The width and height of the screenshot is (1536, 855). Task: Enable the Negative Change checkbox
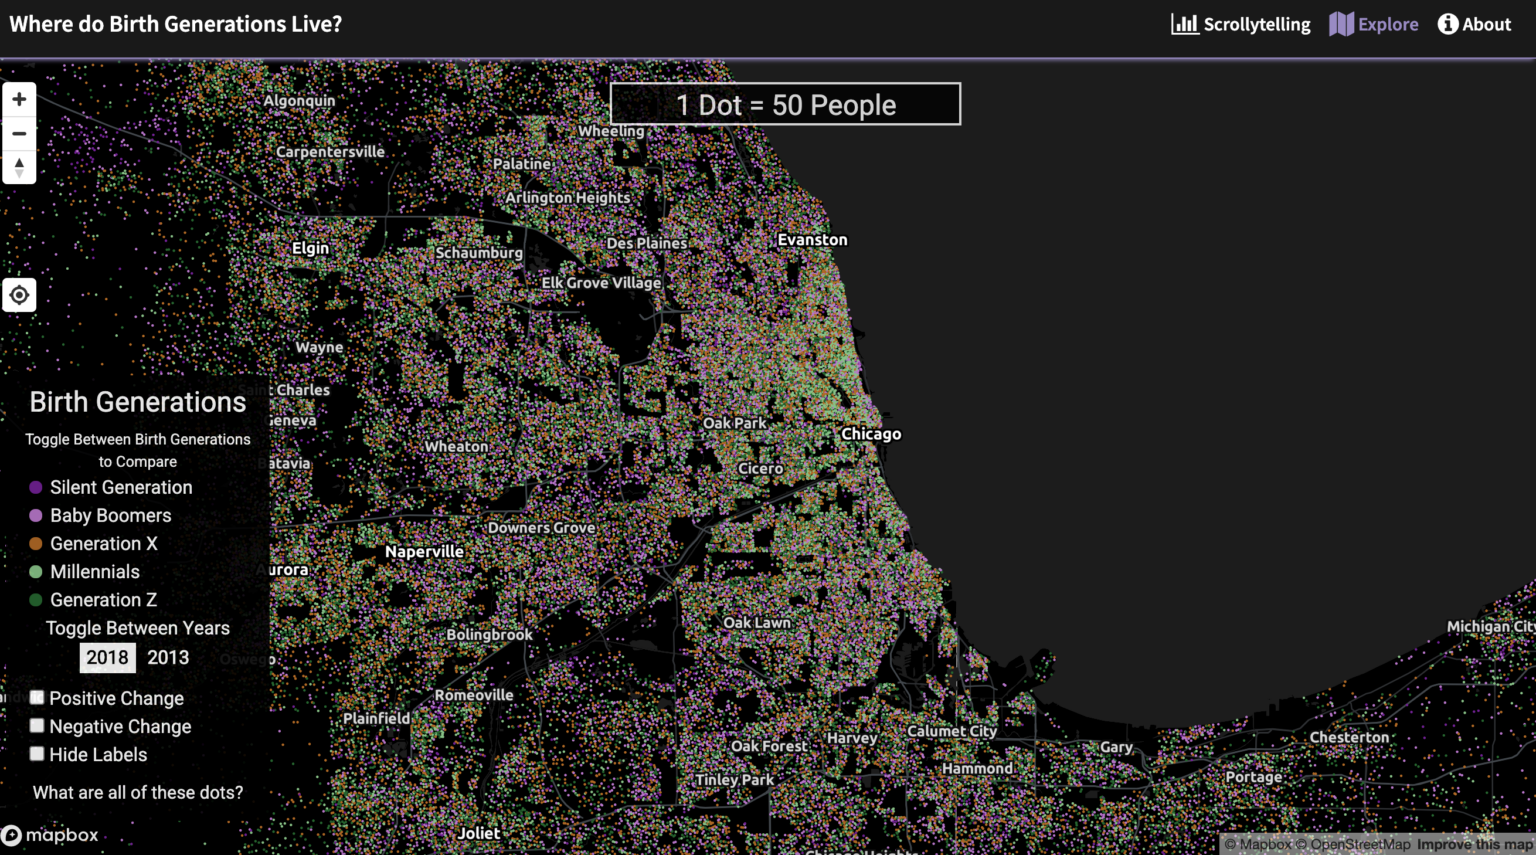pos(37,725)
